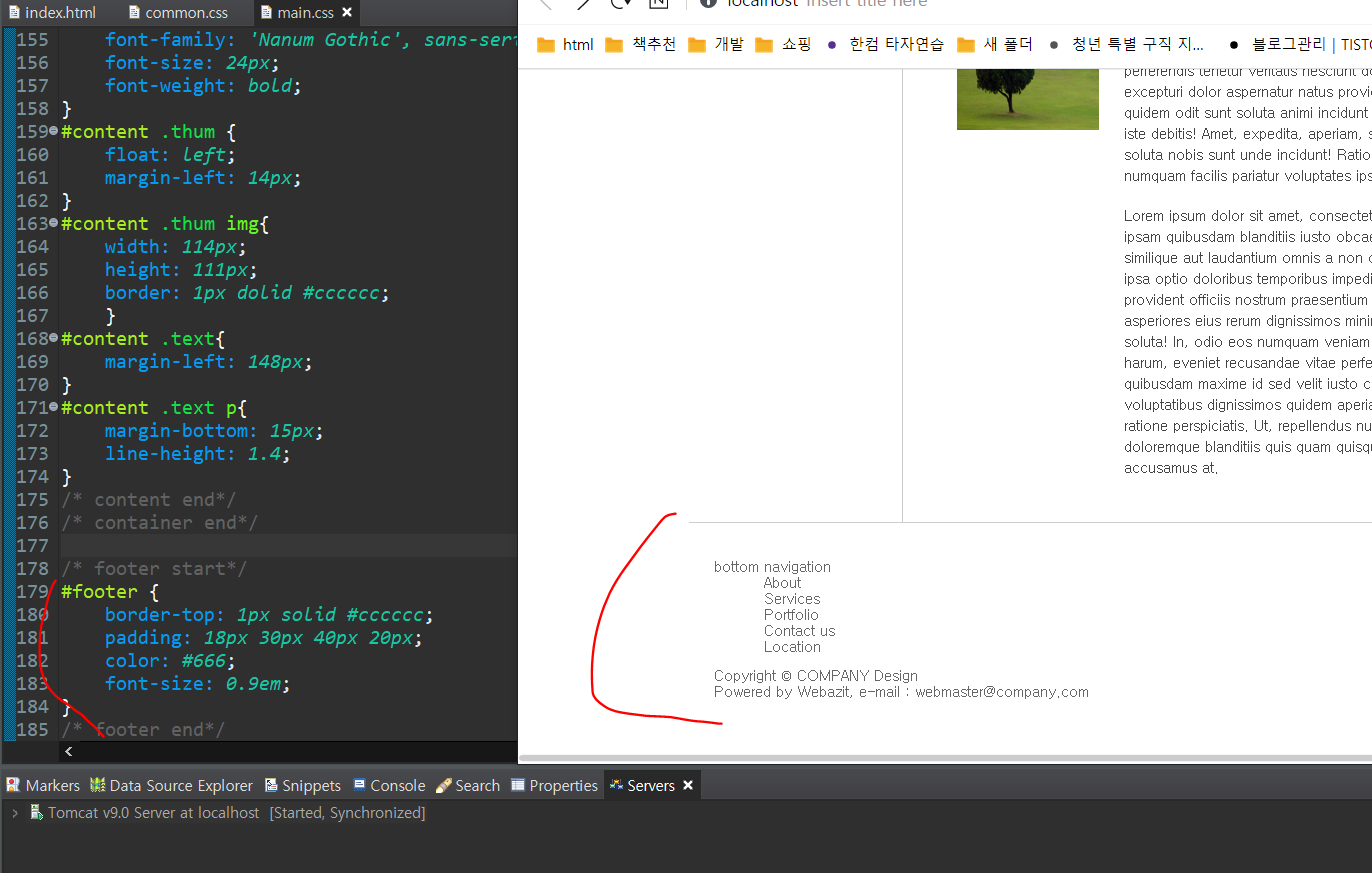Click the editor horizontal scroll left arrow
1372x873 pixels.
(x=68, y=751)
